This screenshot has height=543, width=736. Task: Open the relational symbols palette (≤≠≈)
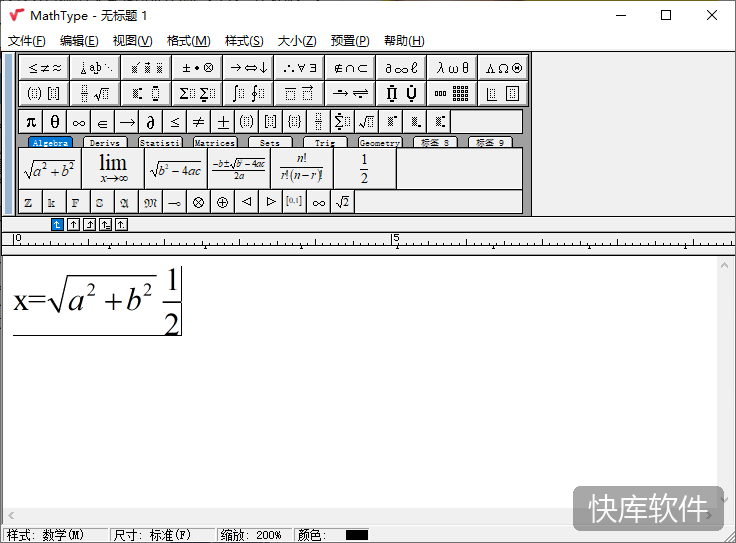click(x=45, y=68)
